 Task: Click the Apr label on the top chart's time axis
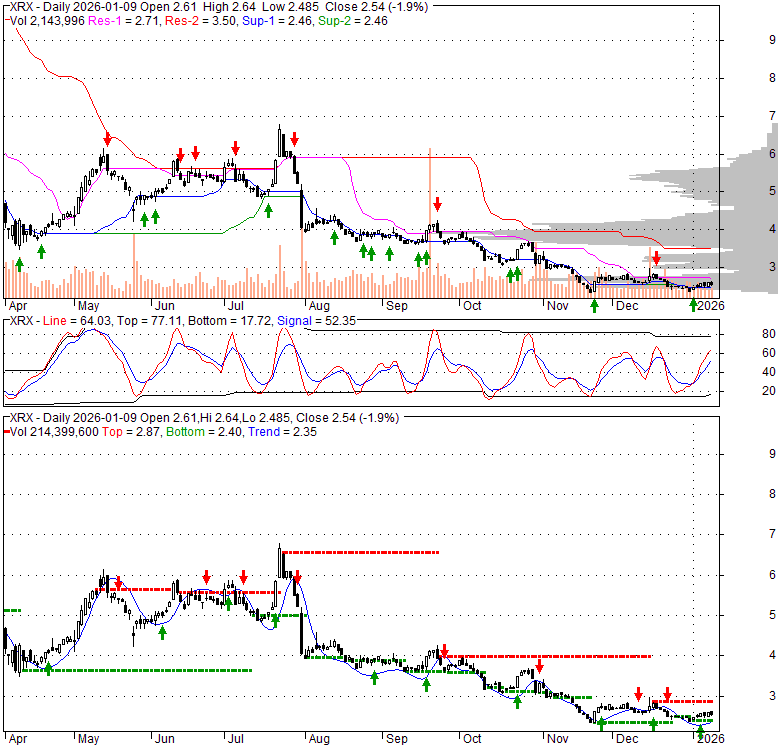[x=18, y=305]
